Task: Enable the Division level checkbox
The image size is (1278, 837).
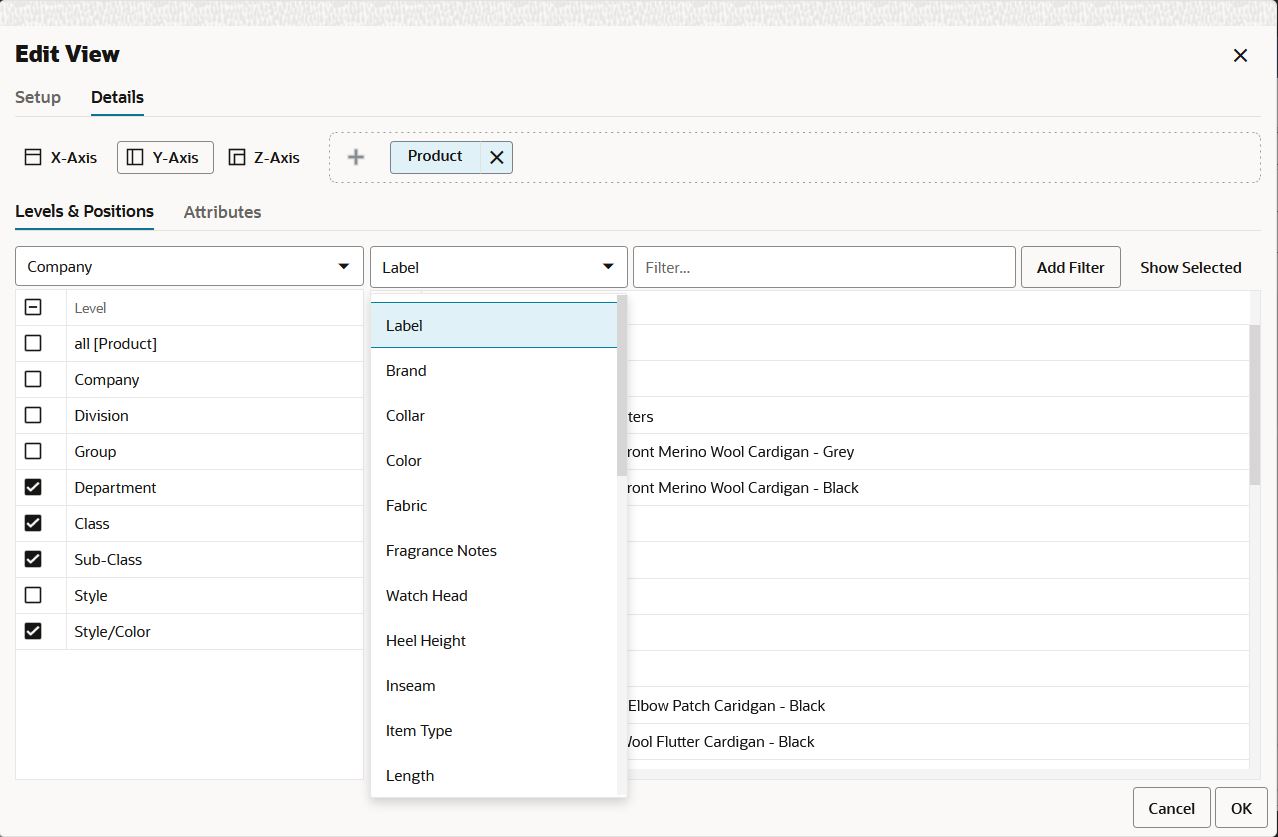Action: (x=33, y=415)
